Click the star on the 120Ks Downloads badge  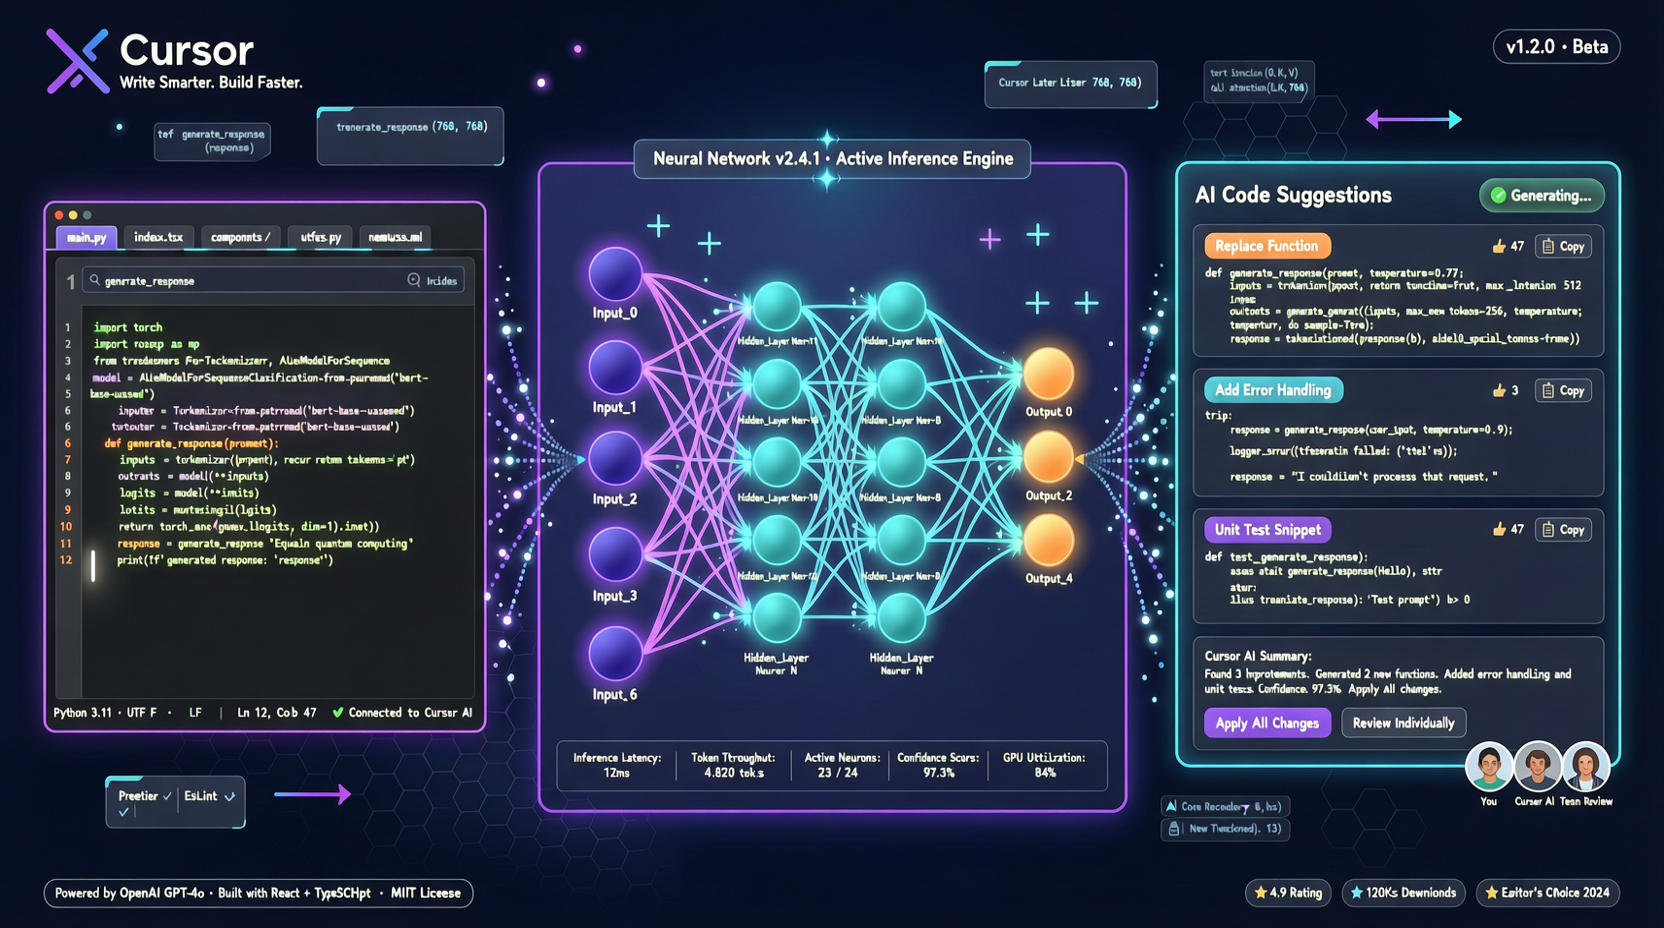tap(1356, 893)
